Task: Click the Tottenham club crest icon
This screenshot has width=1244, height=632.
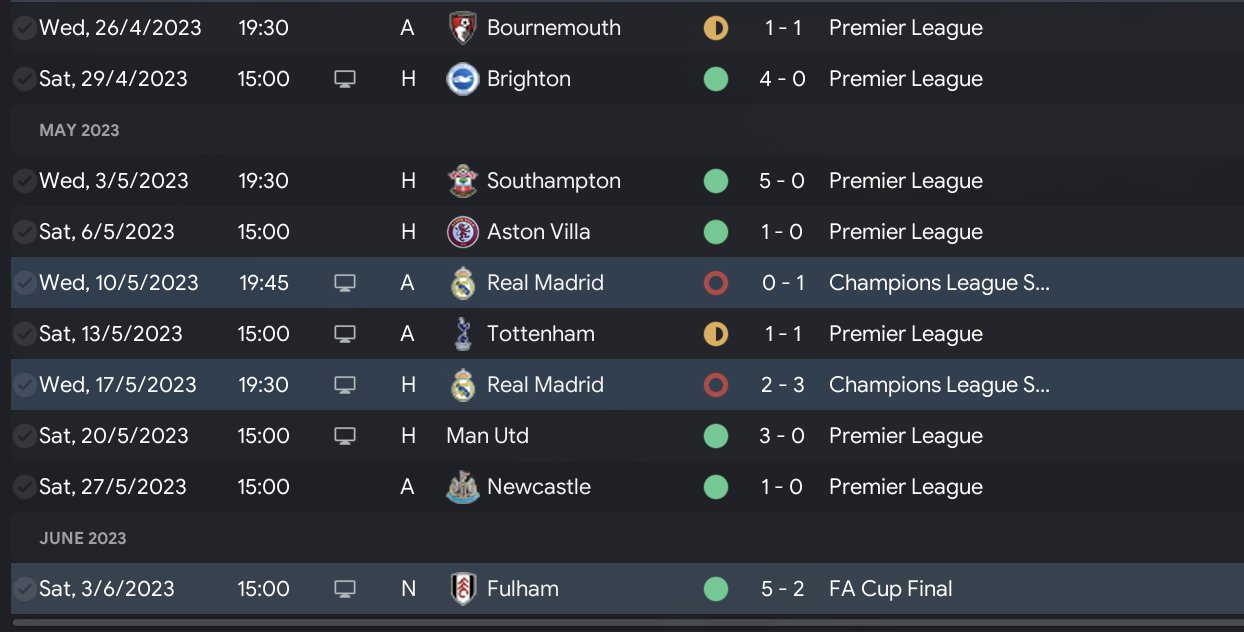Action: (461, 334)
